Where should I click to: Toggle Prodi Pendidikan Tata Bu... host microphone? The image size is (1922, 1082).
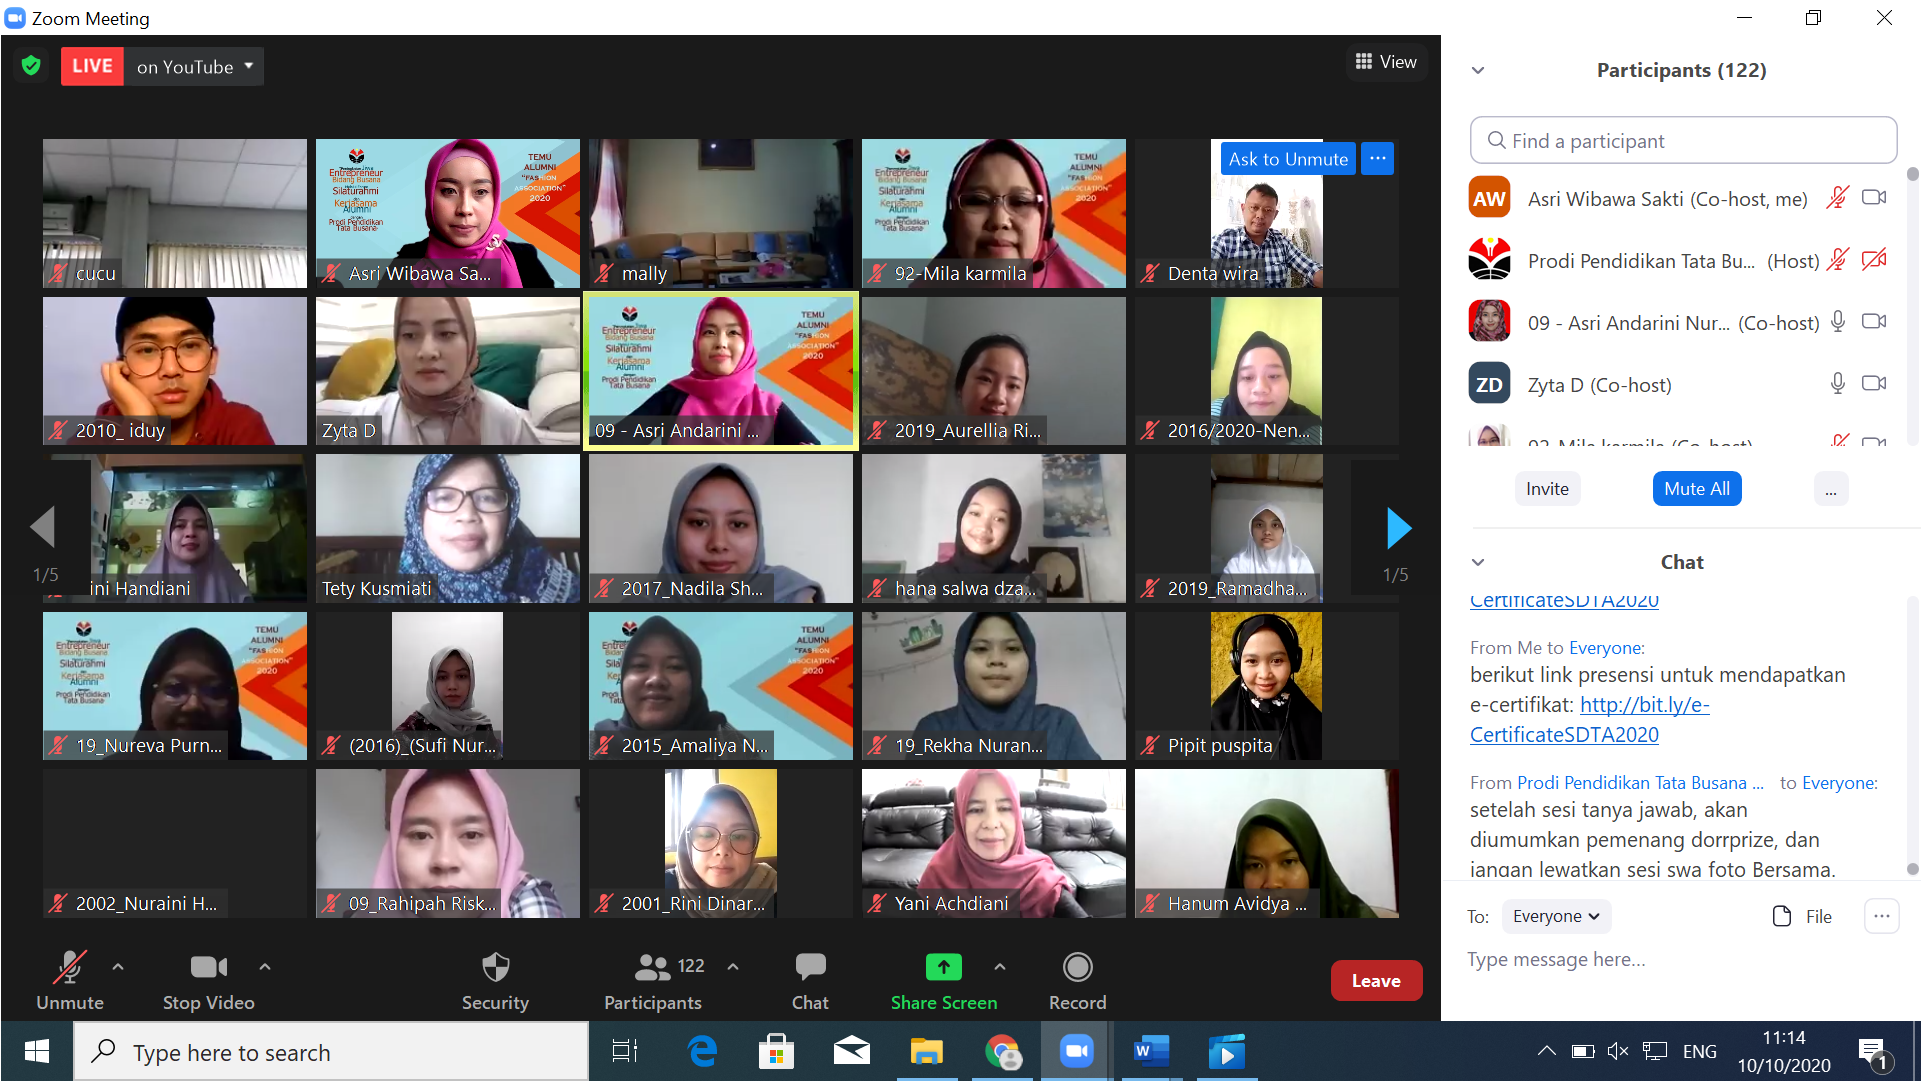1837,260
